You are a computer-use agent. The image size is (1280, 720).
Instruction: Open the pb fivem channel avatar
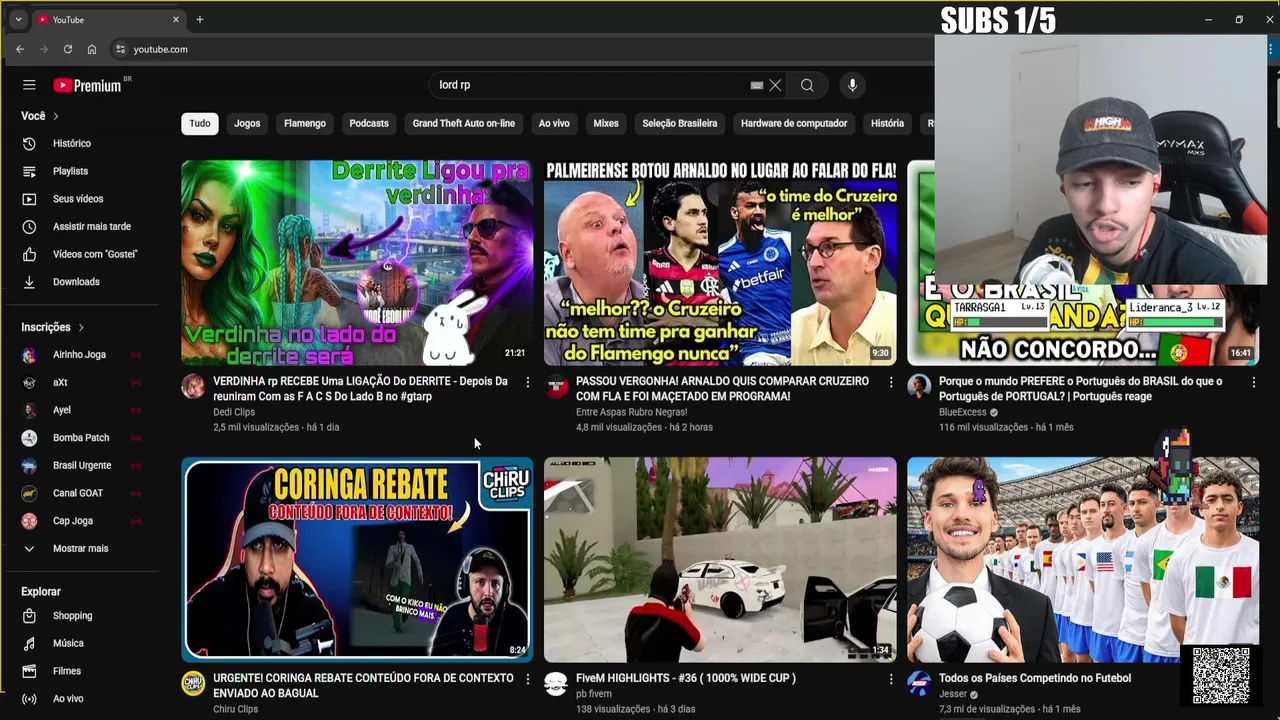[556, 684]
